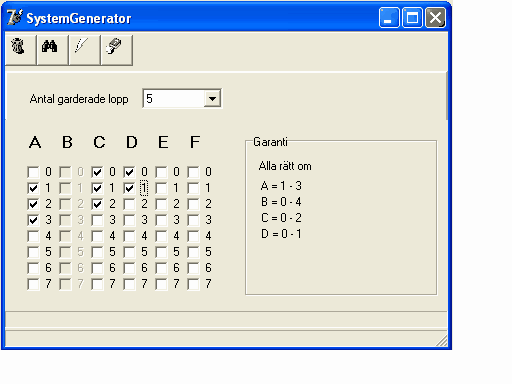Click the Antal garderade lopp combo box field

click(x=182, y=98)
